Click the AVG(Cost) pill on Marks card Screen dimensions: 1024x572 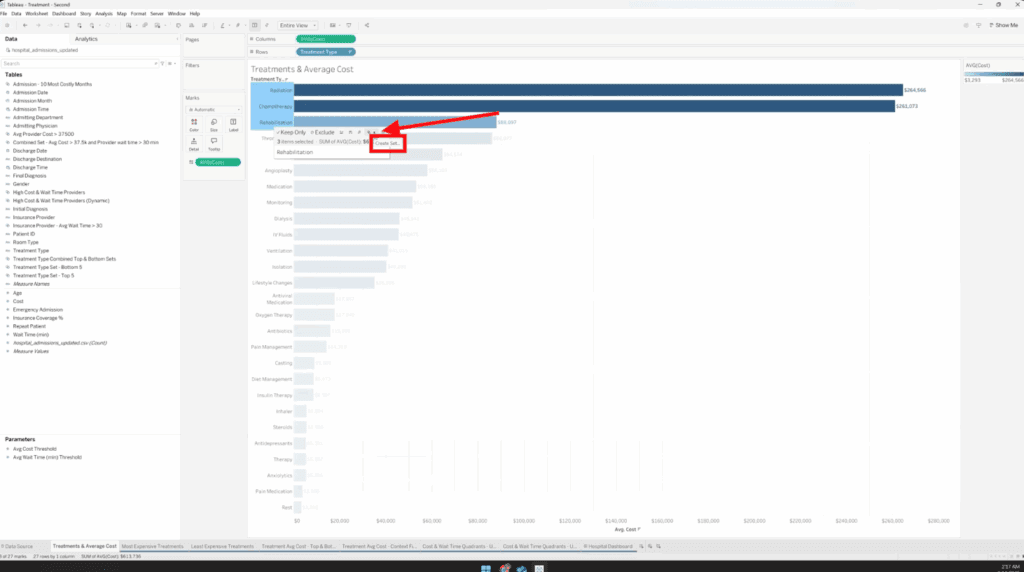(x=217, y=162)
